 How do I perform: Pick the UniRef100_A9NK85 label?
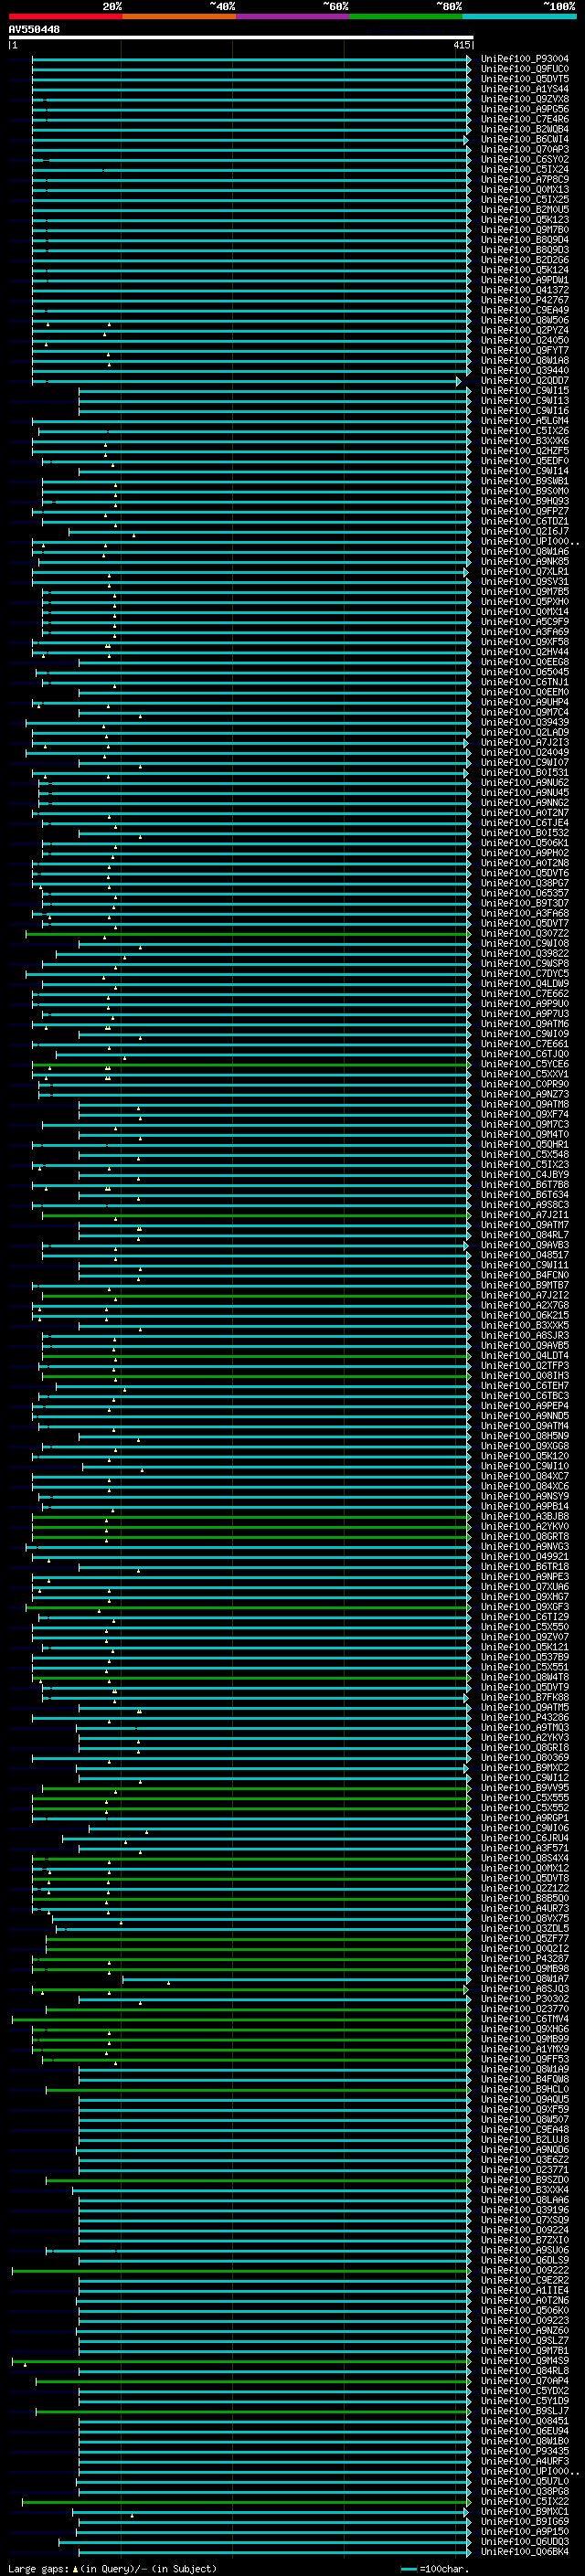(x=525, y=562)
